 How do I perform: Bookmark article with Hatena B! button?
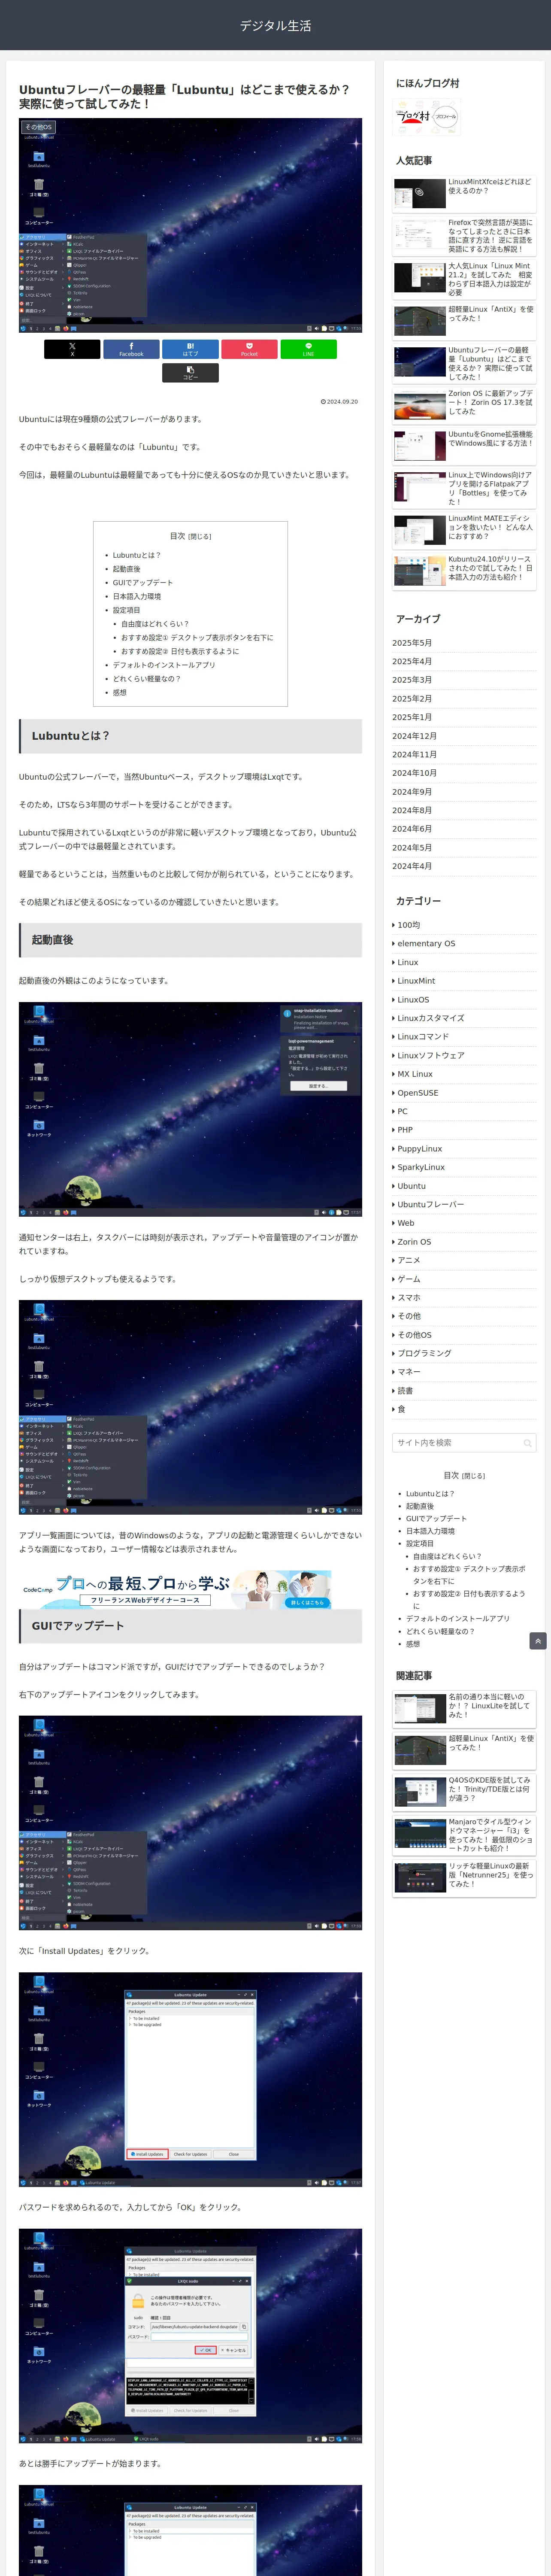[x=190, y=349]
